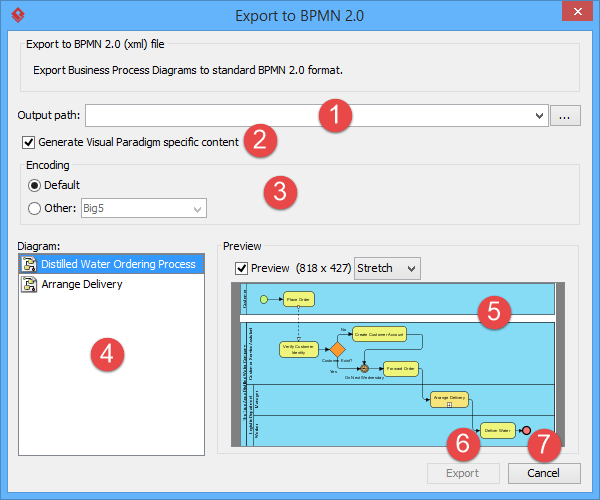Screen dimensions: 600x500
Task: Click the Verify Customer Identity task in preview
Action: 299,350
